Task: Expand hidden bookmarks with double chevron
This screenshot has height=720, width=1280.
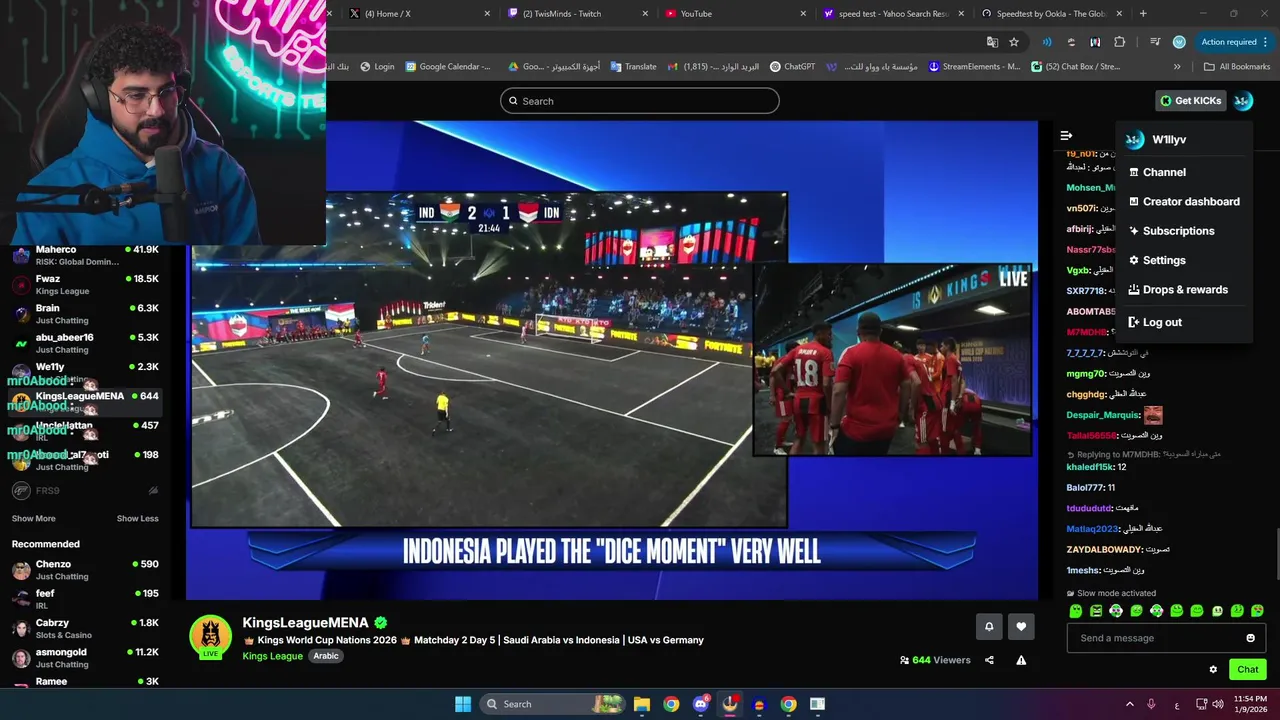Action: (1177, 67)
